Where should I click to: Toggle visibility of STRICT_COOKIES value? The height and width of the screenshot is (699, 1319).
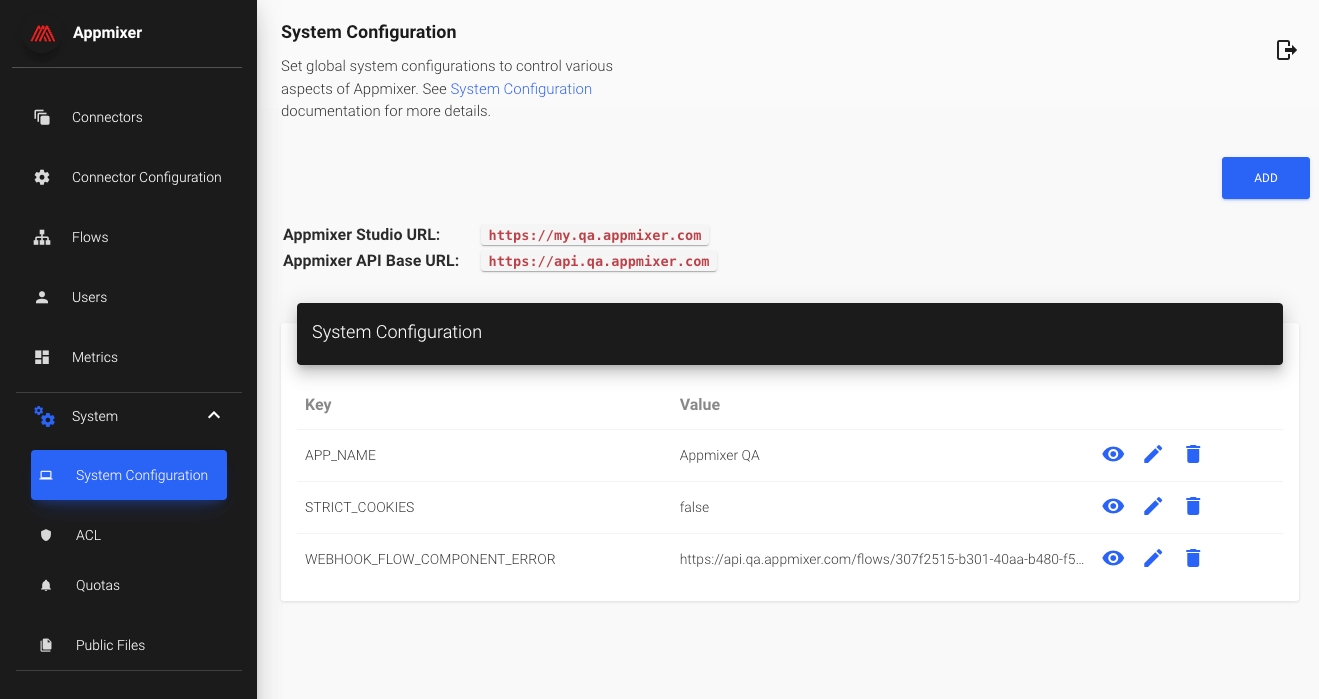coord(1113,507)
